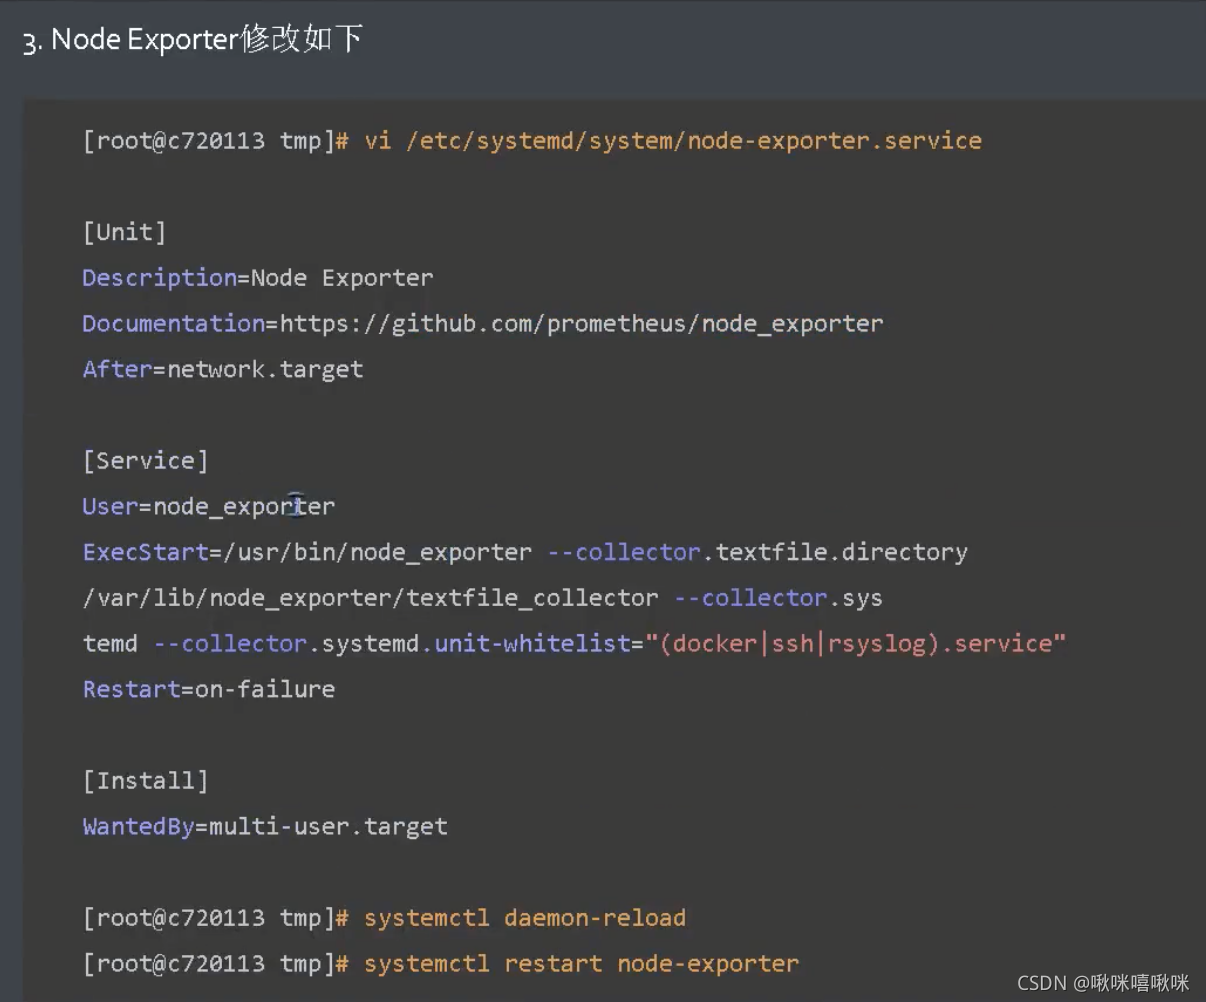1206x1002 pixels.
Task: Click the vi node-exporter.service command line
Action: (x=532, y=140)
